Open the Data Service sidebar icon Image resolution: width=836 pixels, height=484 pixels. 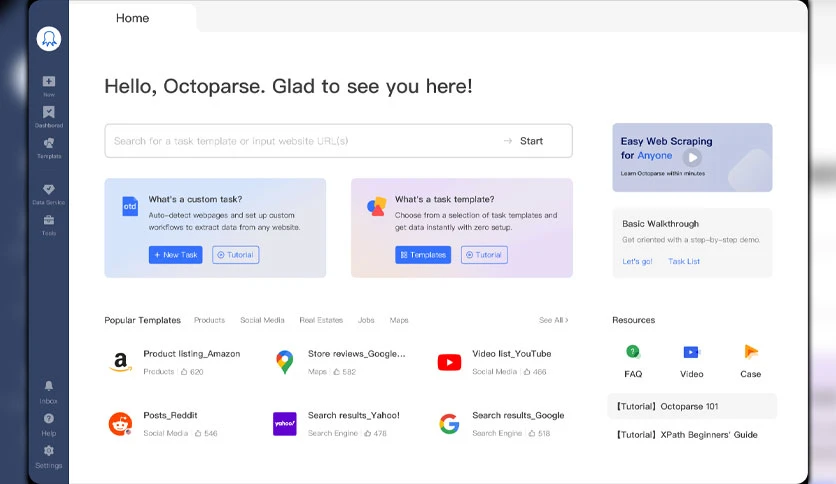pos(49,189)
